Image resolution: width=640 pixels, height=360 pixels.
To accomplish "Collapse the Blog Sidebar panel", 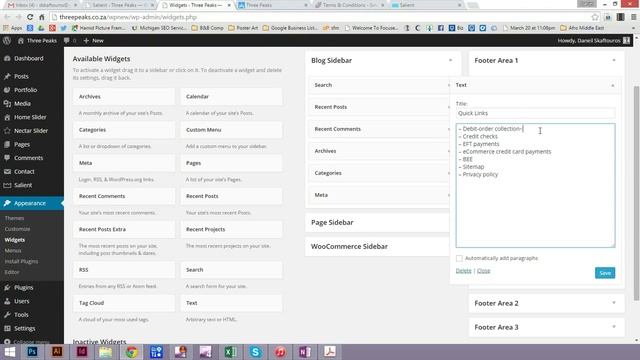I will pyautogui.click(x=451, y=60).
